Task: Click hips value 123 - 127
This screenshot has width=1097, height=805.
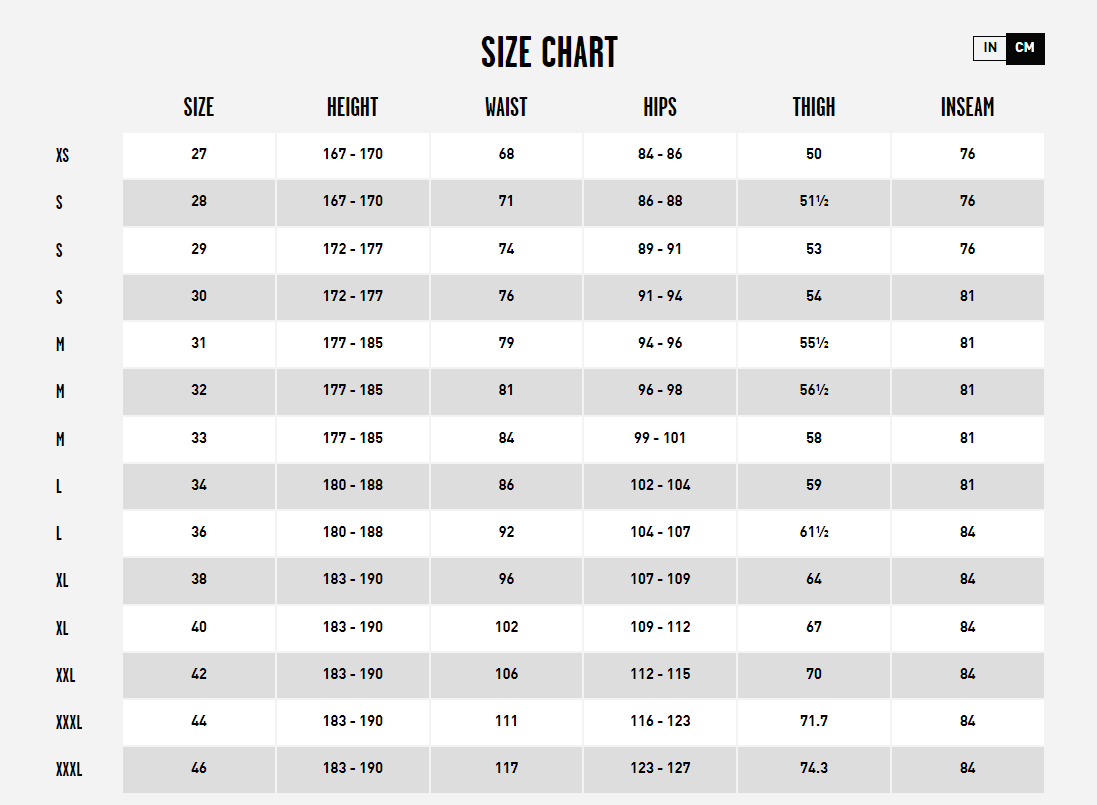Action: (660, 768)
